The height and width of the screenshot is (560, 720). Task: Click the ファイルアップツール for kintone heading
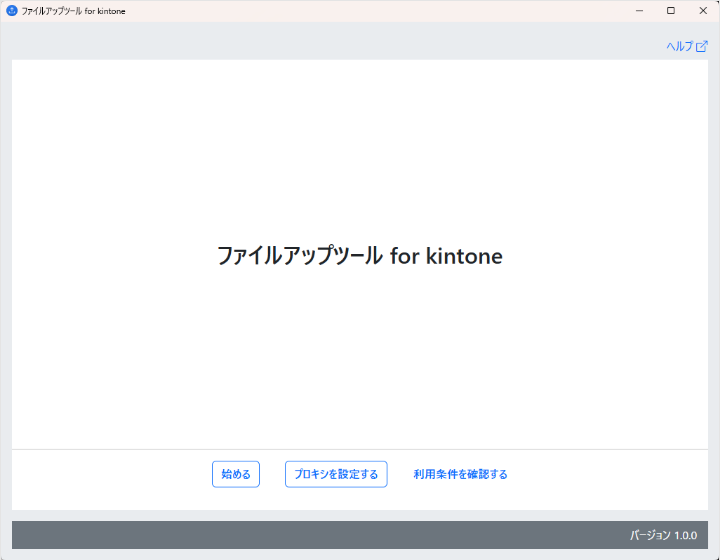360,256
